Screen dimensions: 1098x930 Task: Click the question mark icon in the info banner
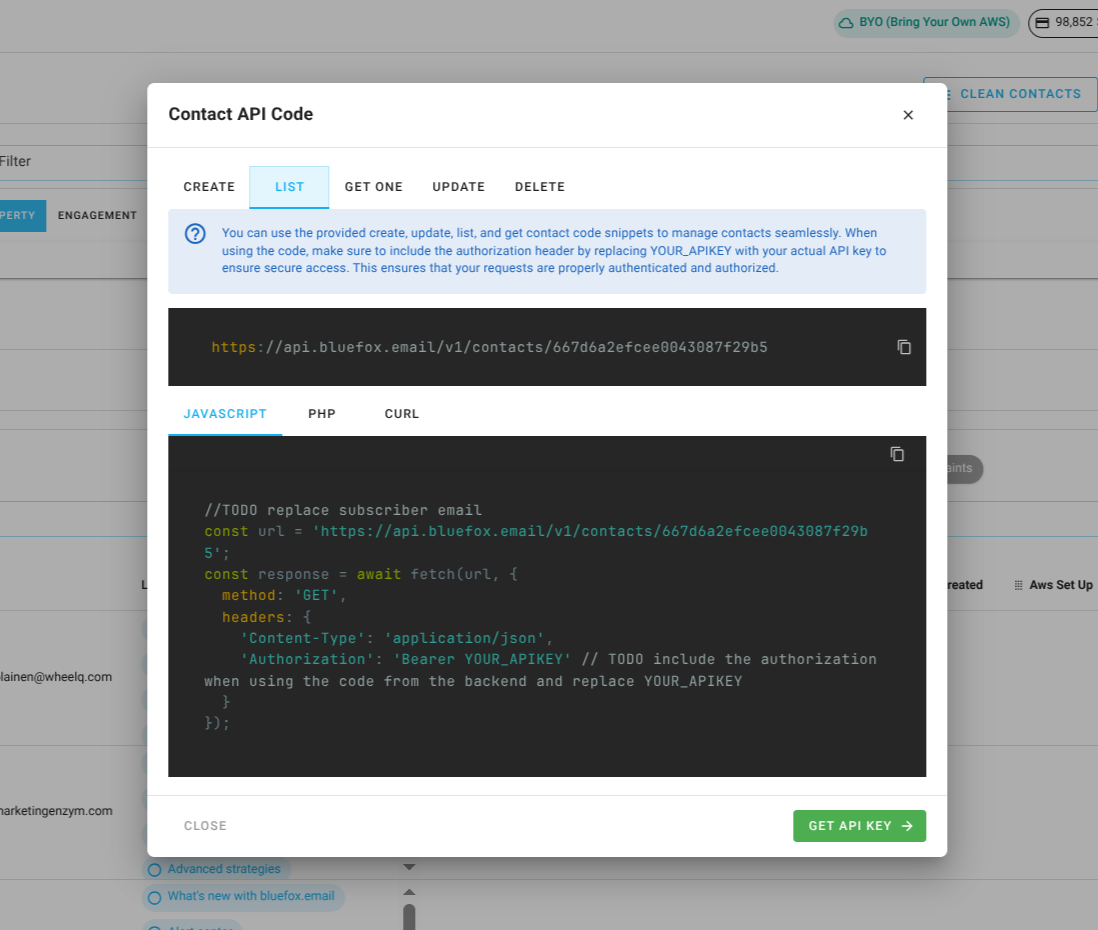click(195, 233)
